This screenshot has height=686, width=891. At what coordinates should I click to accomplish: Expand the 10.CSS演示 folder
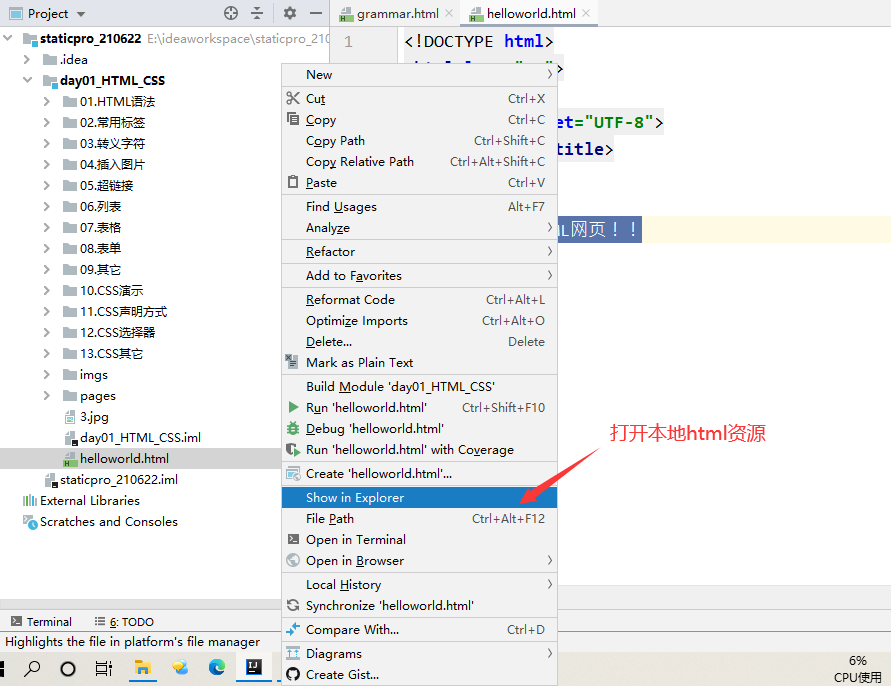[x=47, y=290]
